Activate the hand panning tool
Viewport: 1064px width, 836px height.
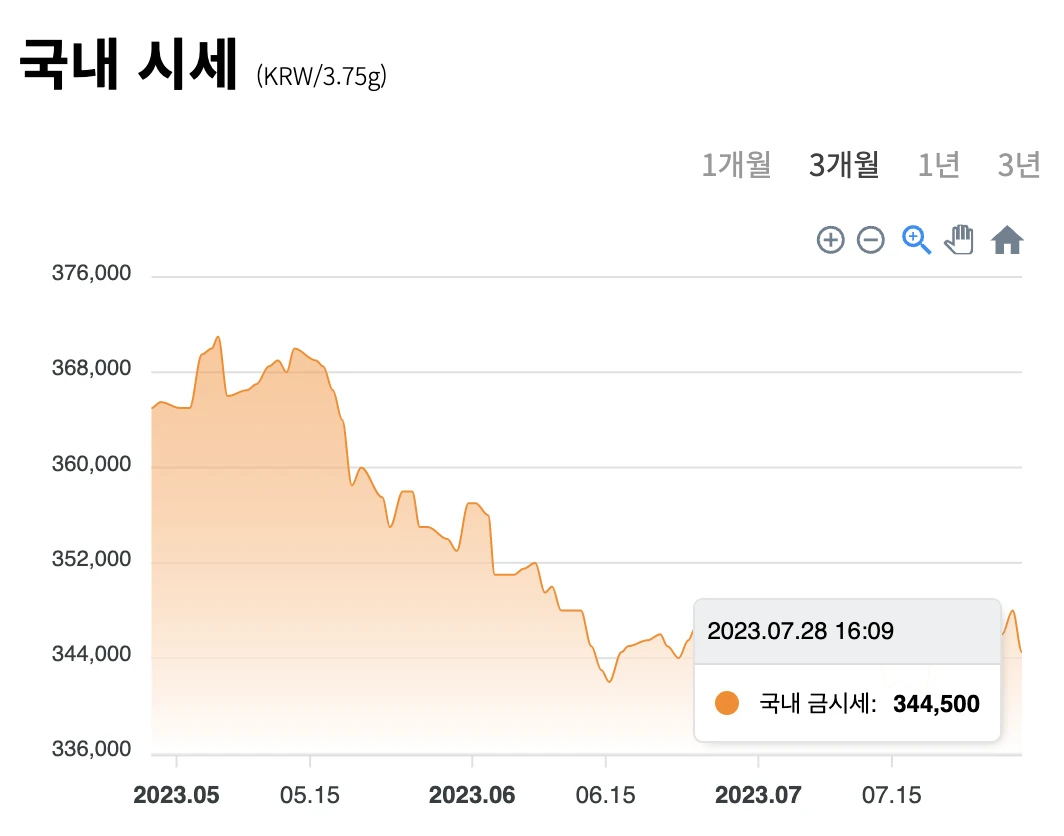959,239
